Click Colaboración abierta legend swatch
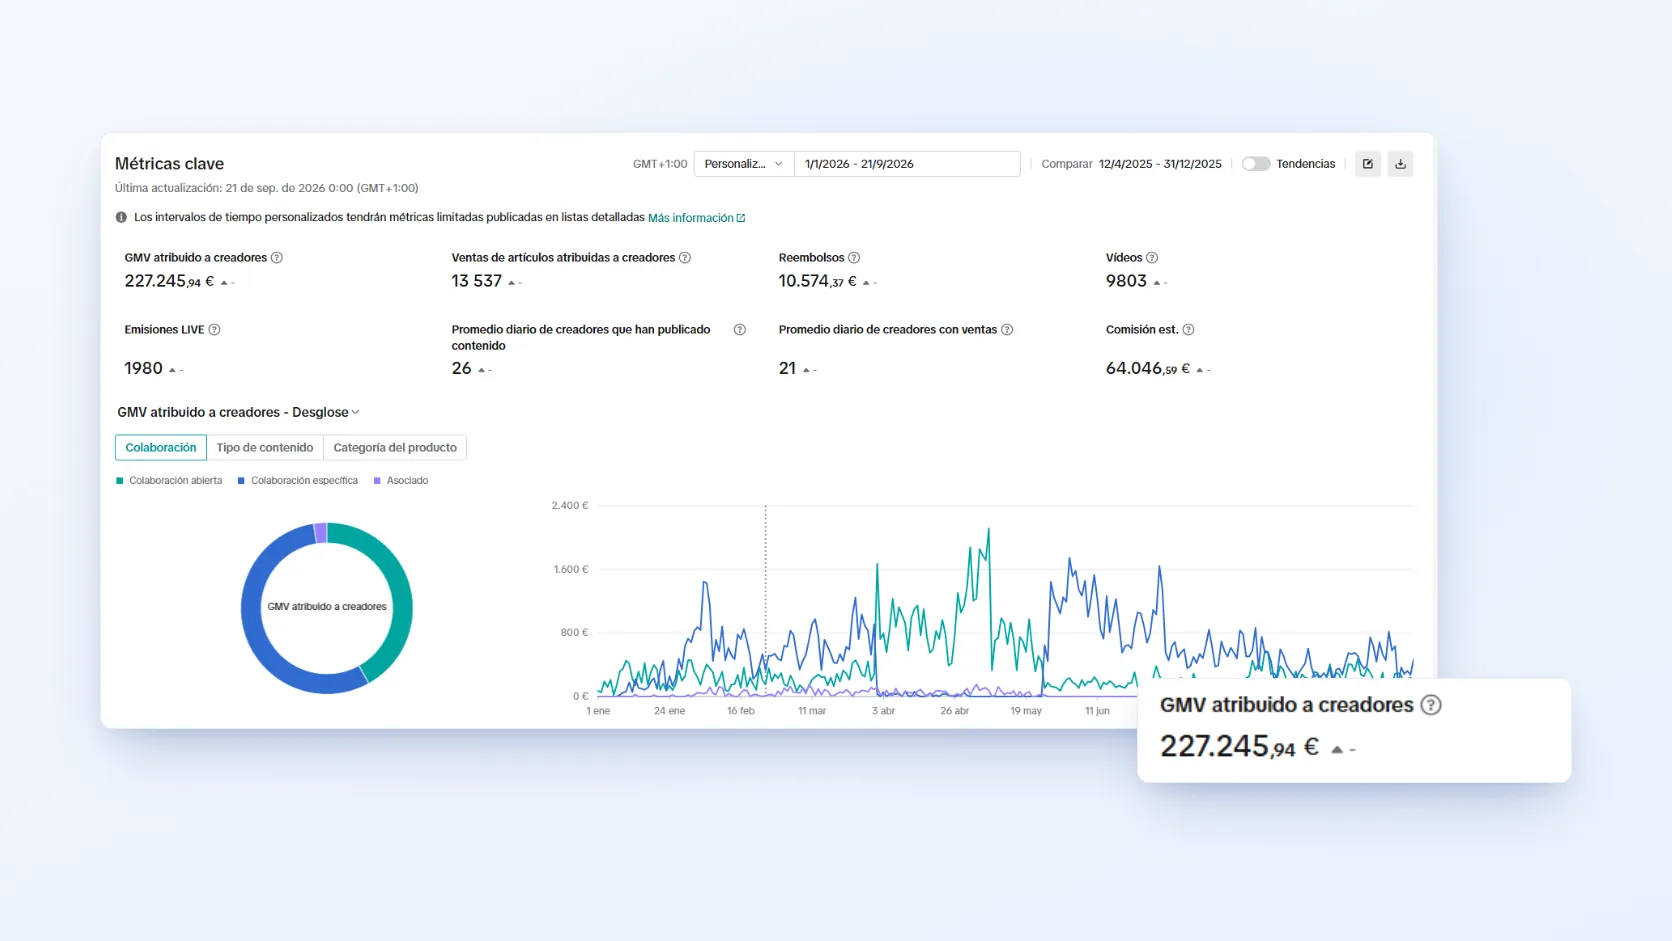This screenshot has height=941, width=1672. click(120, 481)
